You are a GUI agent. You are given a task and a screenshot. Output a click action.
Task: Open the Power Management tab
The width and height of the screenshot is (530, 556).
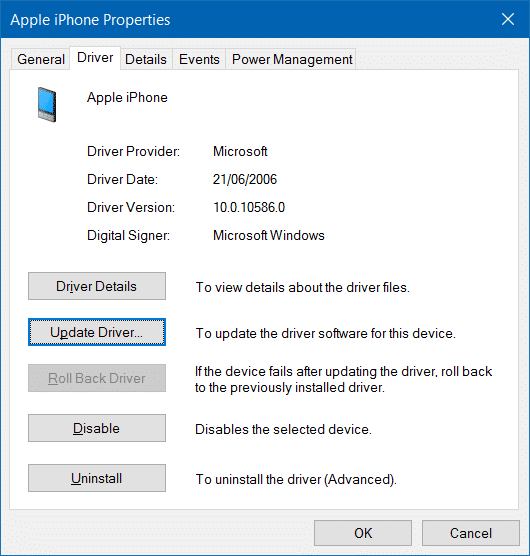[292, 59]
